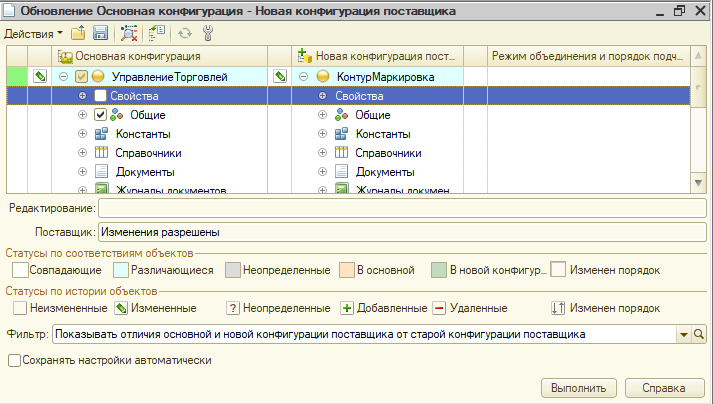Click the yellow sphere icon of КонтурМаркировка

[323, 76]
